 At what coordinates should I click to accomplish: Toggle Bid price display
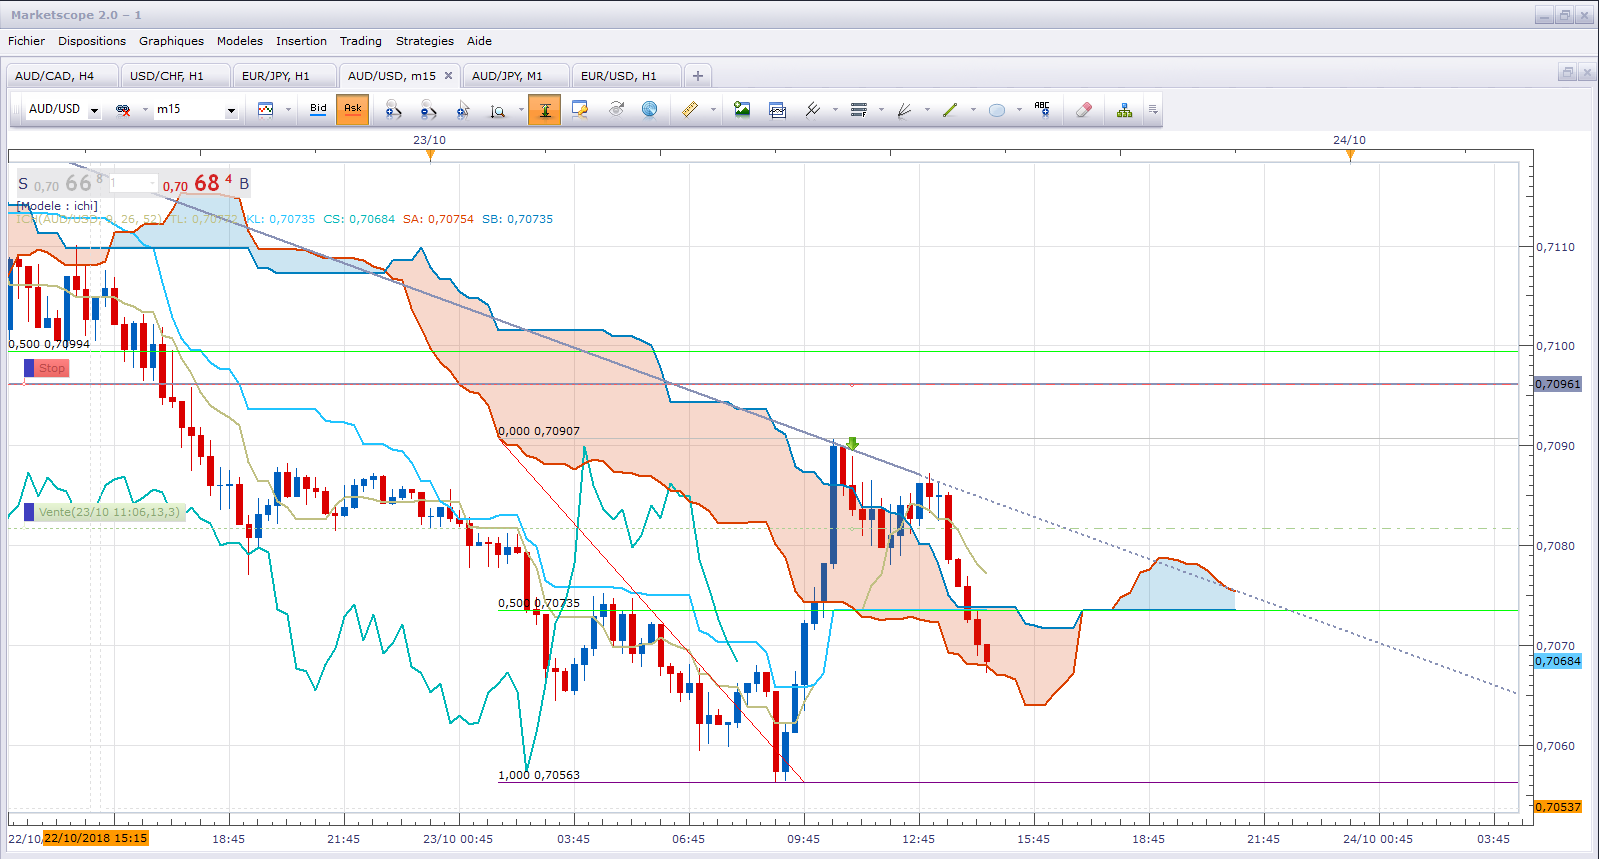click(318, 109)
